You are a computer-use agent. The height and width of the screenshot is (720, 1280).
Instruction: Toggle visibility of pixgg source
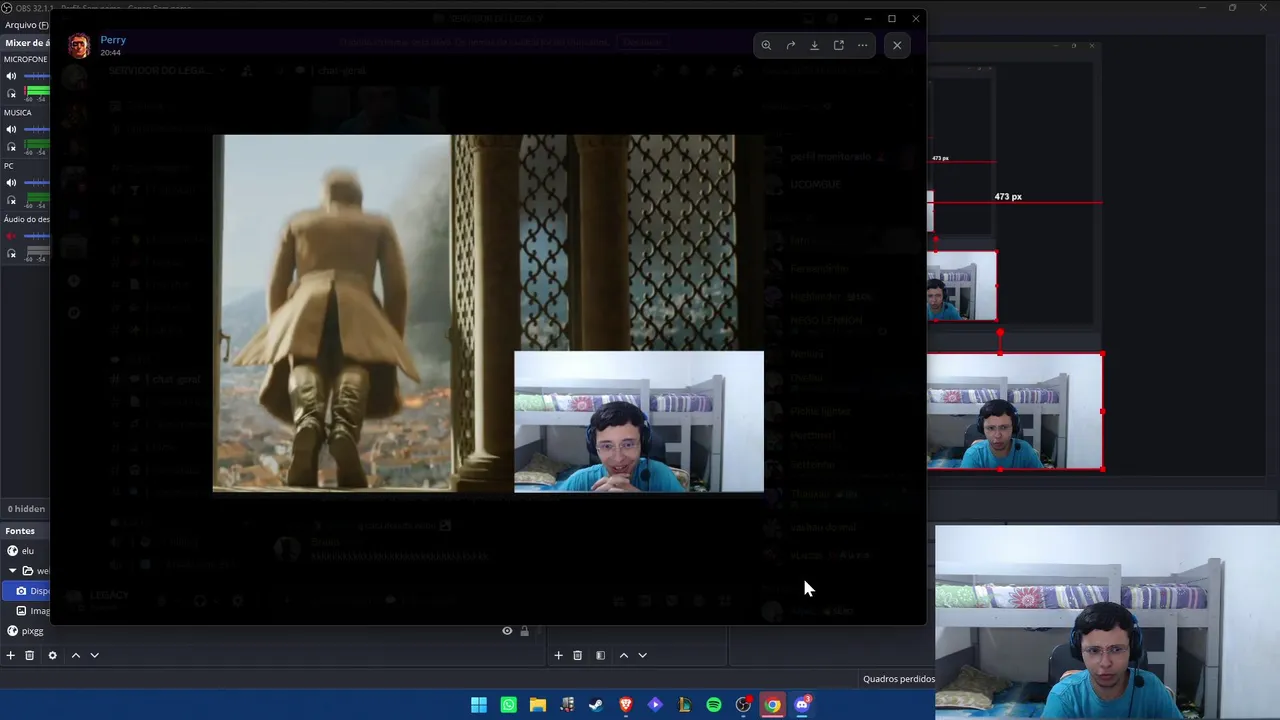[x=507, y=631]
